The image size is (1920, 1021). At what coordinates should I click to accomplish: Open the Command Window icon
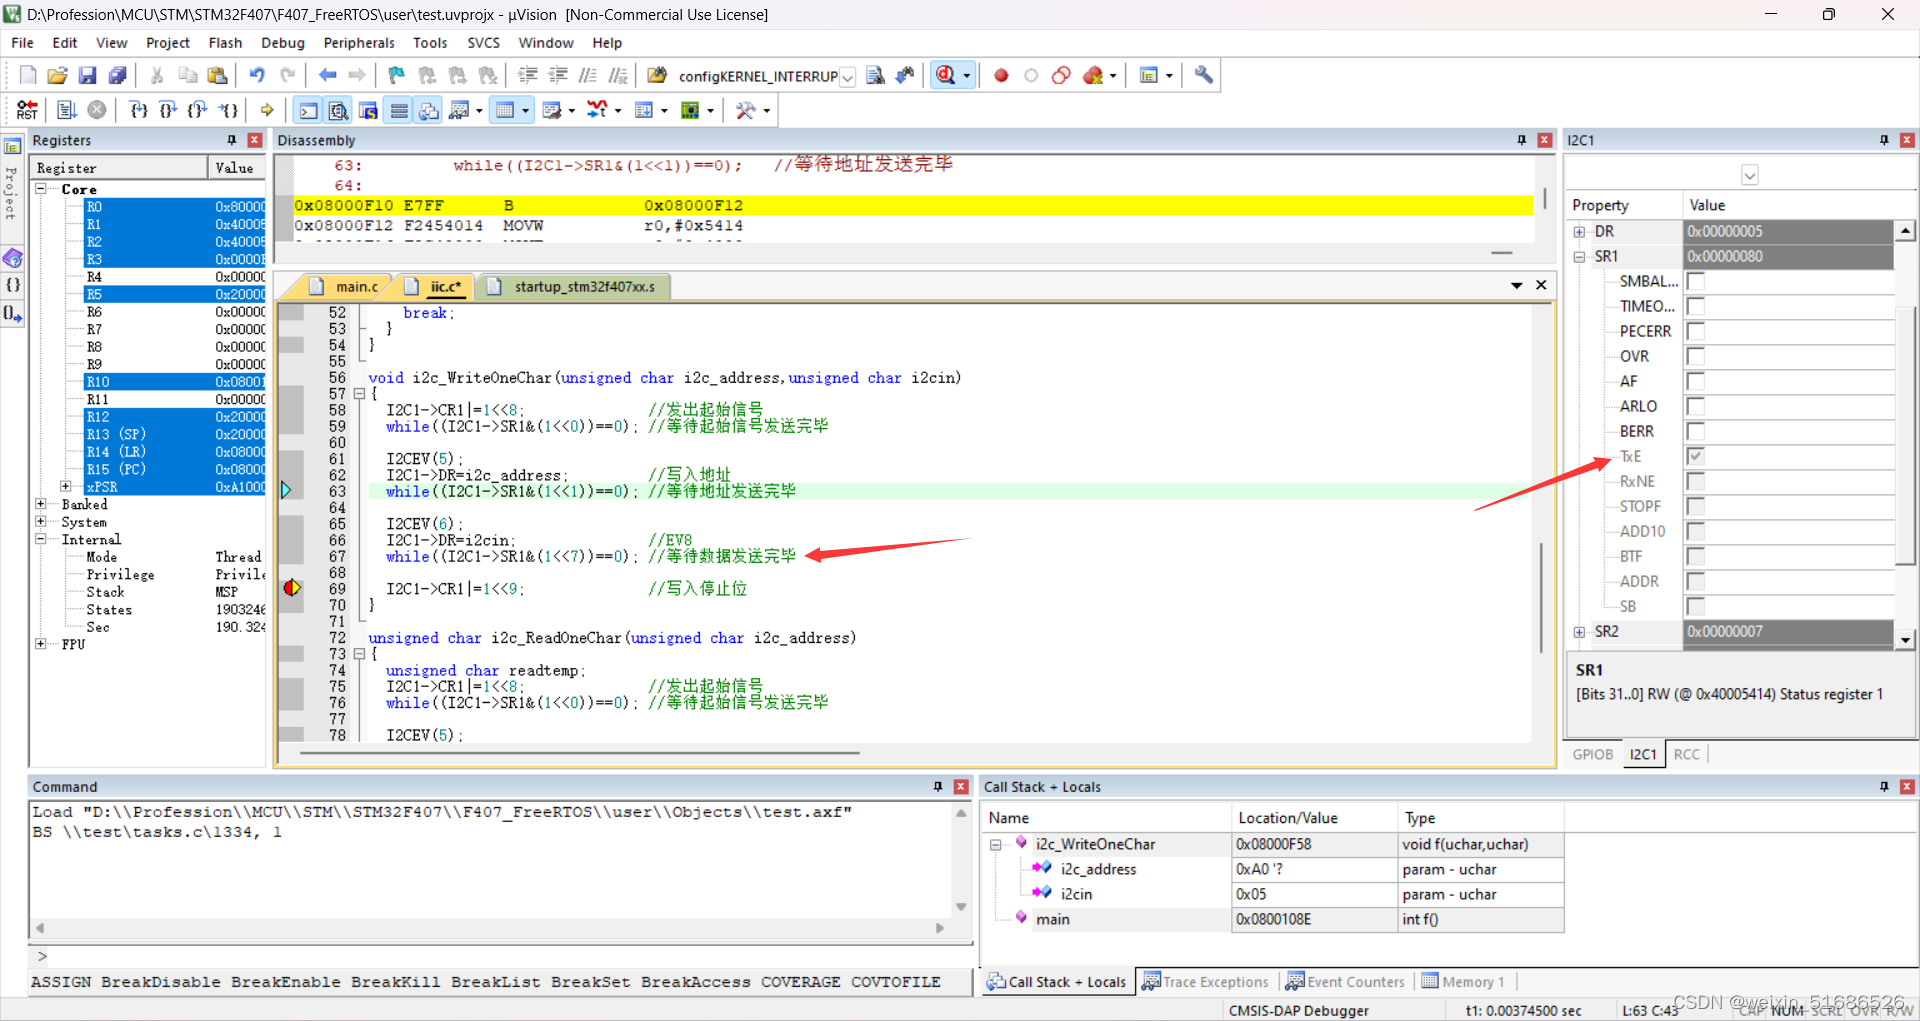pyautogui.click(x=307, y=110)
